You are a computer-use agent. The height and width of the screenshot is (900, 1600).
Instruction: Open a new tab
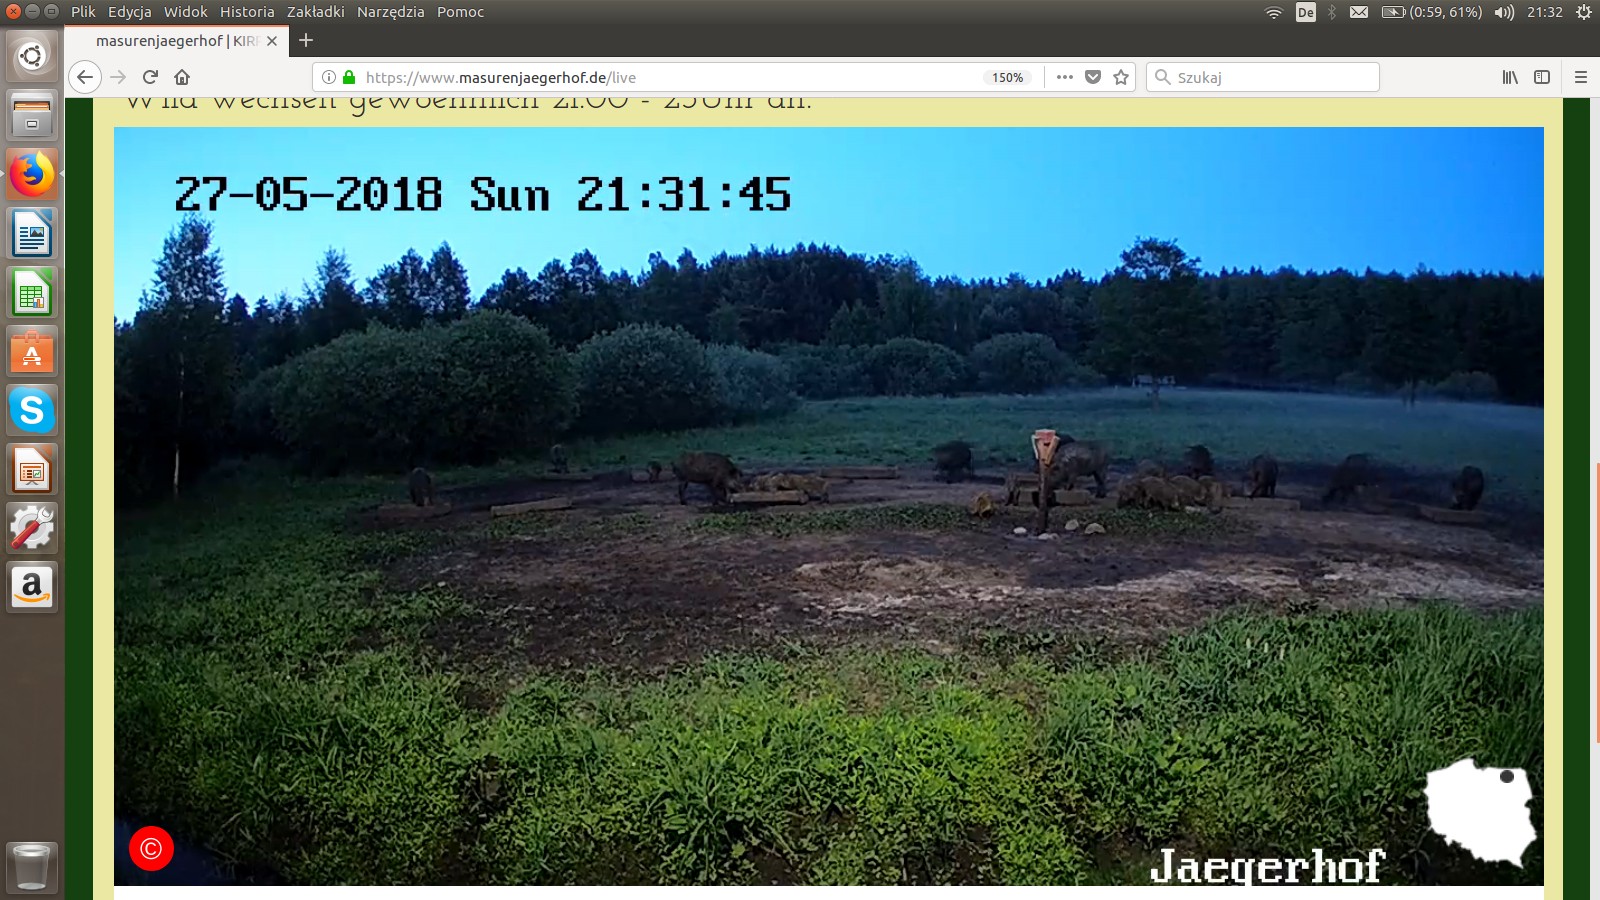tap(306, 41)
